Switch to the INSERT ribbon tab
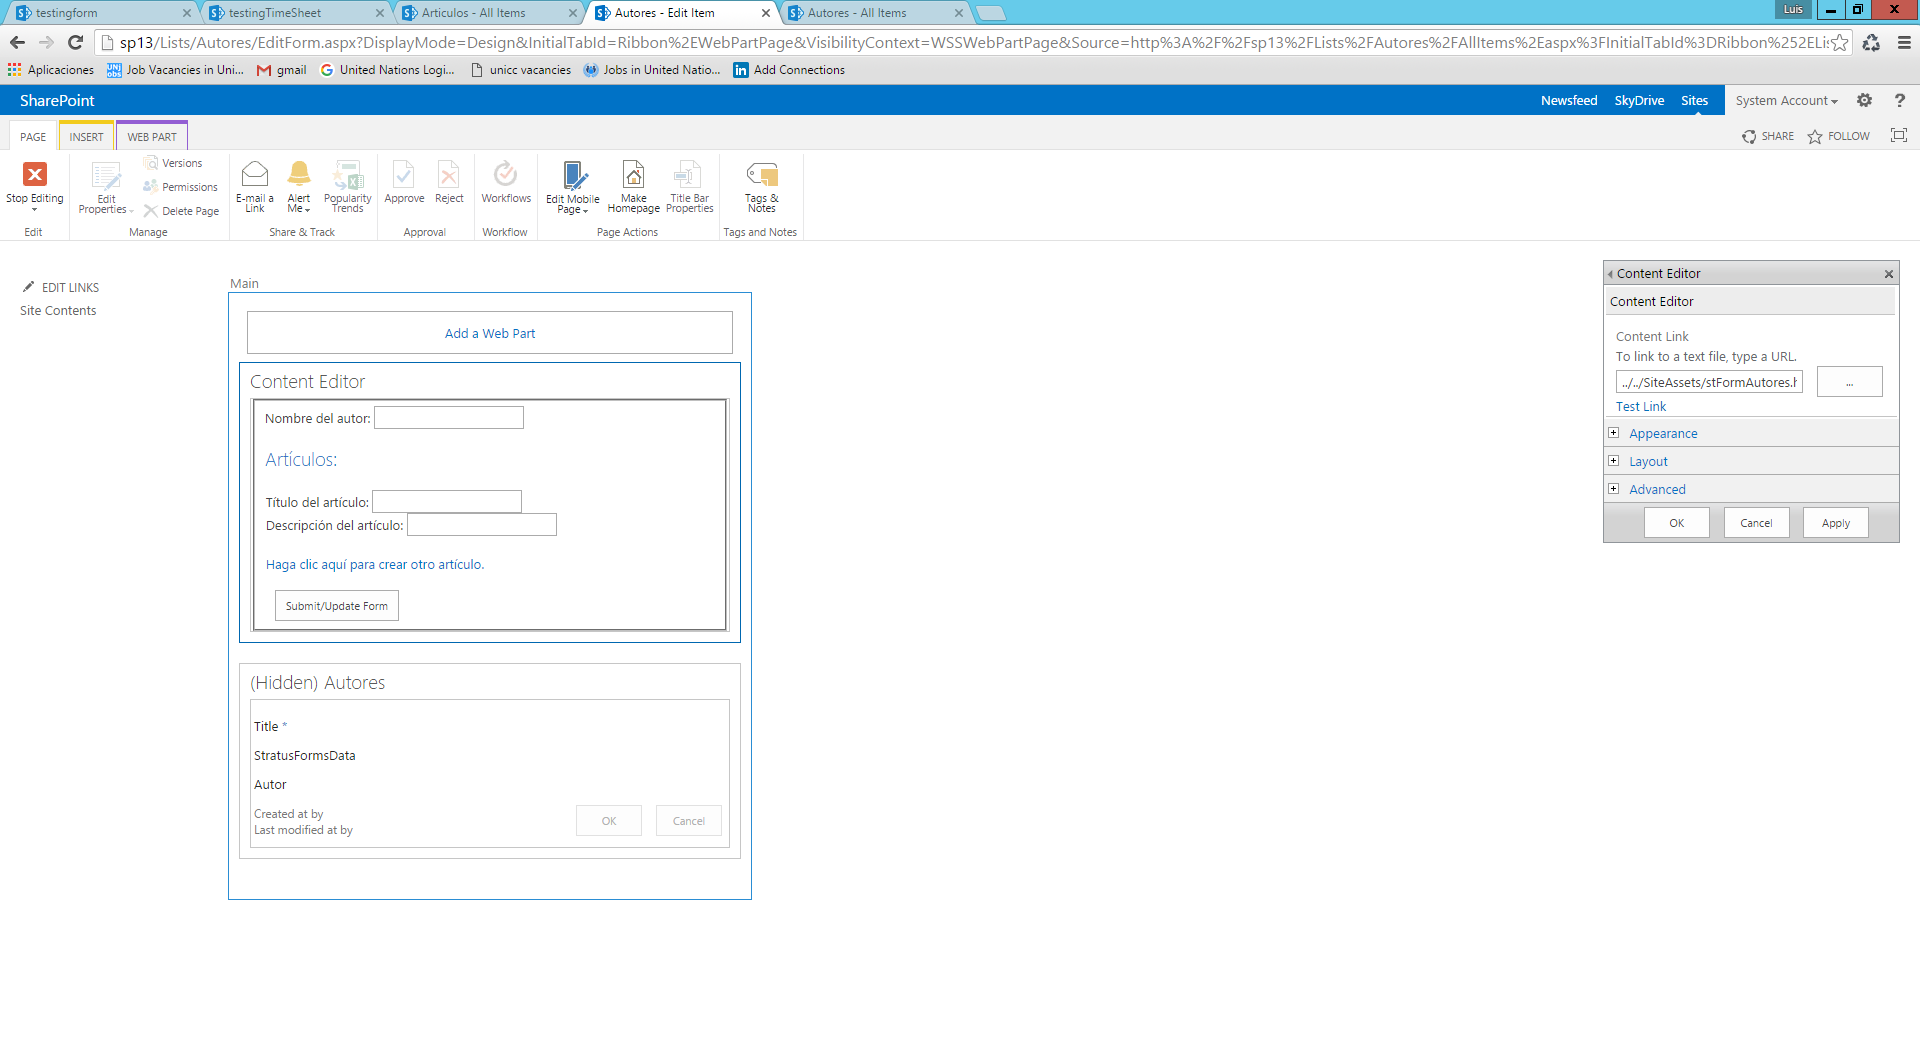 [x=86, y=135]
